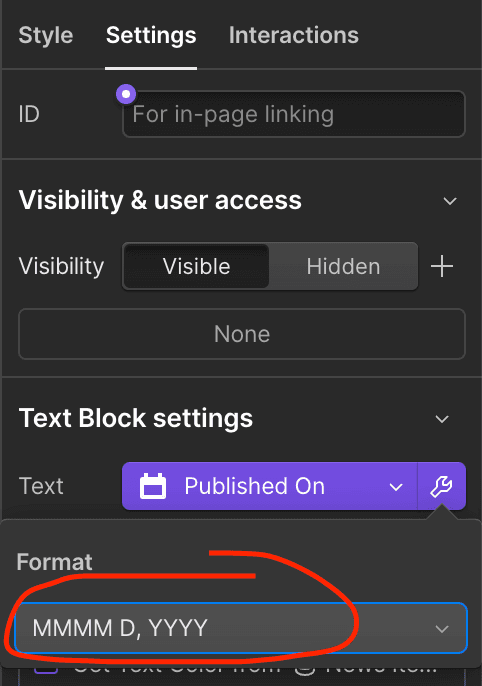The width and height of the screenshot is (482, 686).
Task: Collapse Visibility & user access section chevron
Action: point(450,201)
